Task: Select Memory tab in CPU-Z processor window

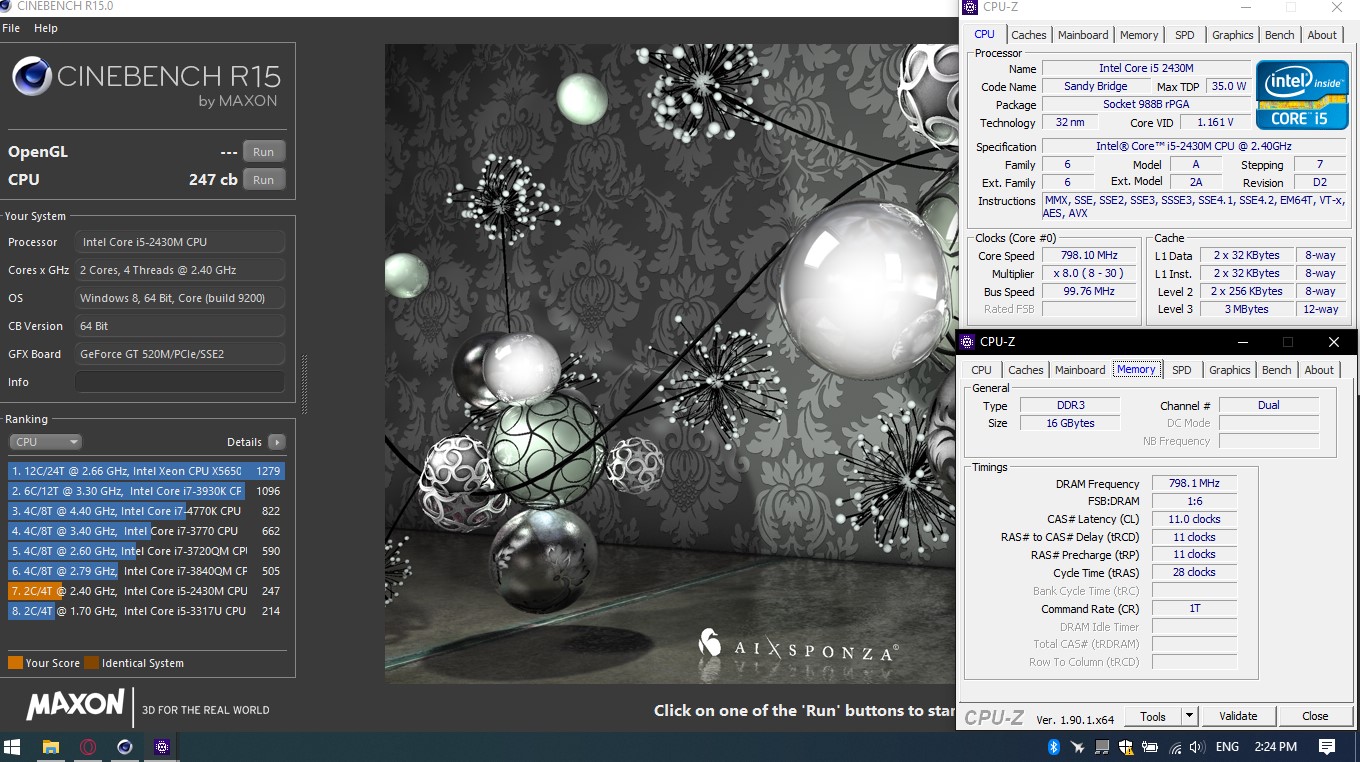Action: 1139,35
